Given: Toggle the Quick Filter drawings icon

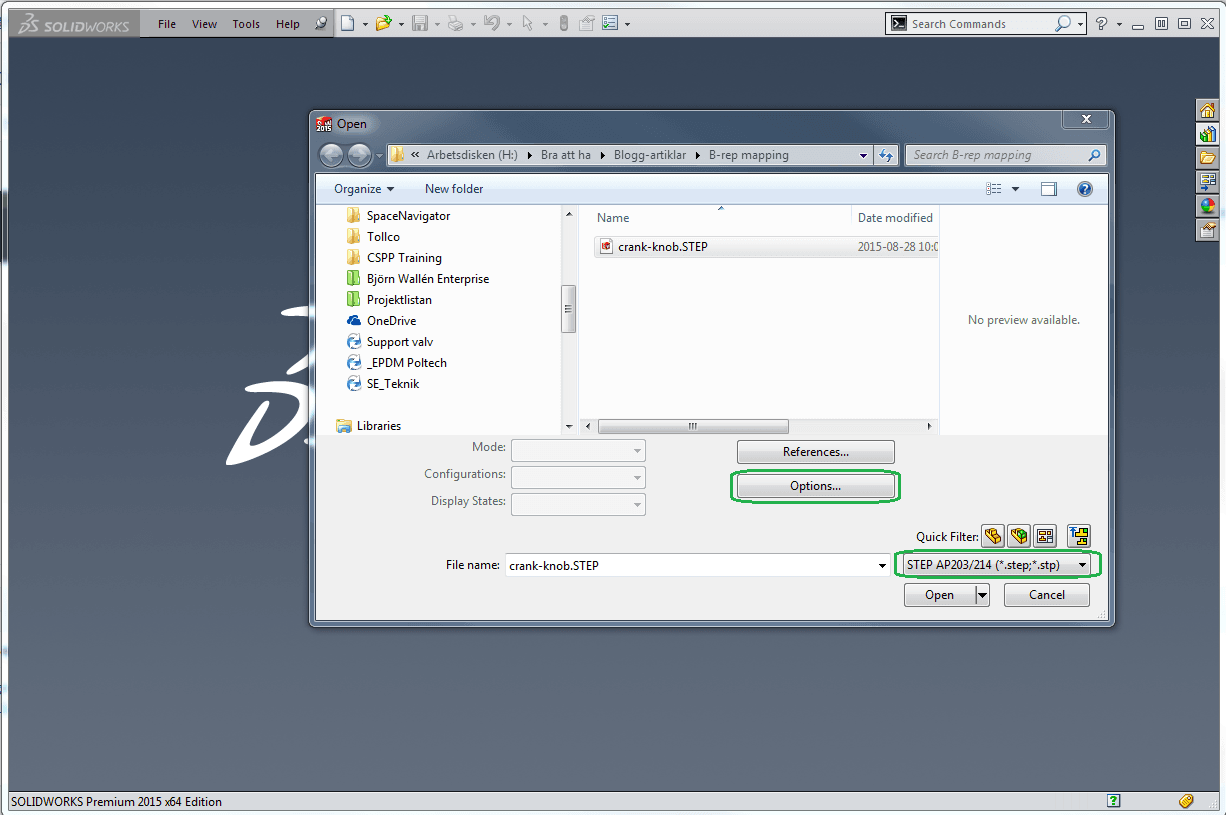Looking at the screenshot, I should (x=1044, y=536).
